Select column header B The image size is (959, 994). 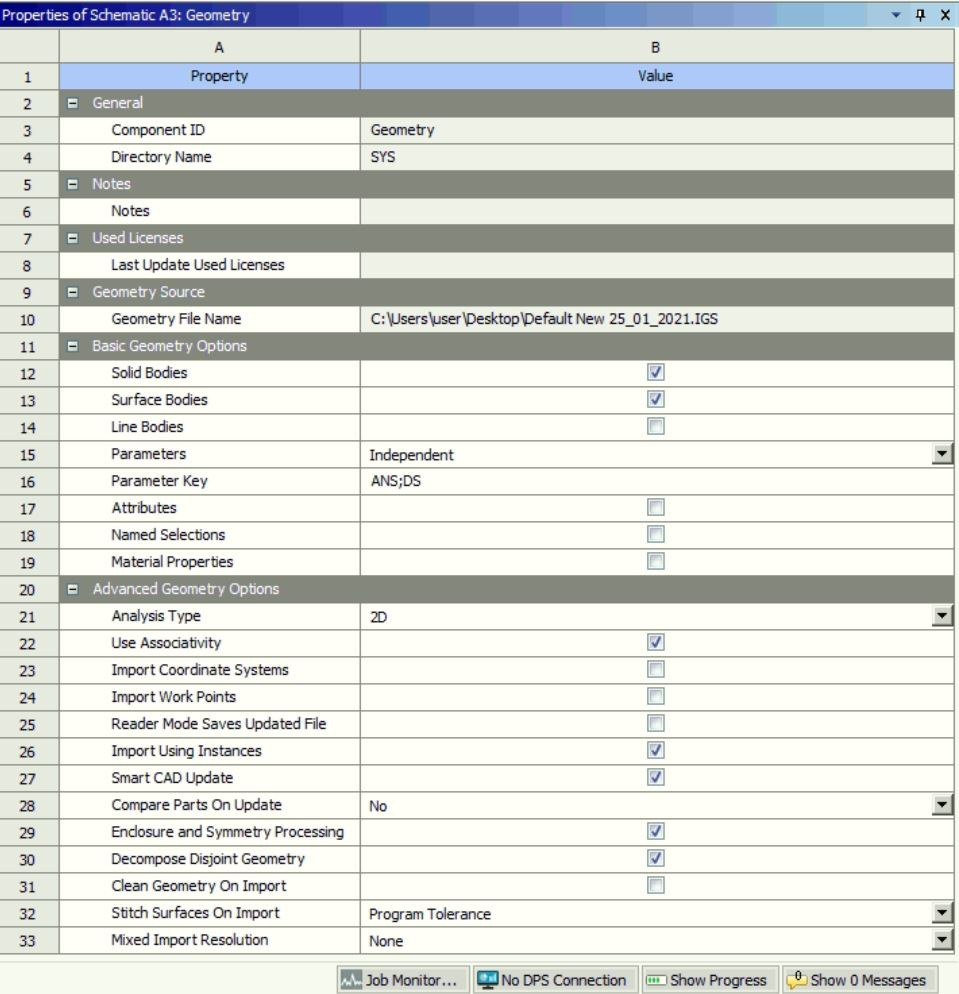point(657,47)
